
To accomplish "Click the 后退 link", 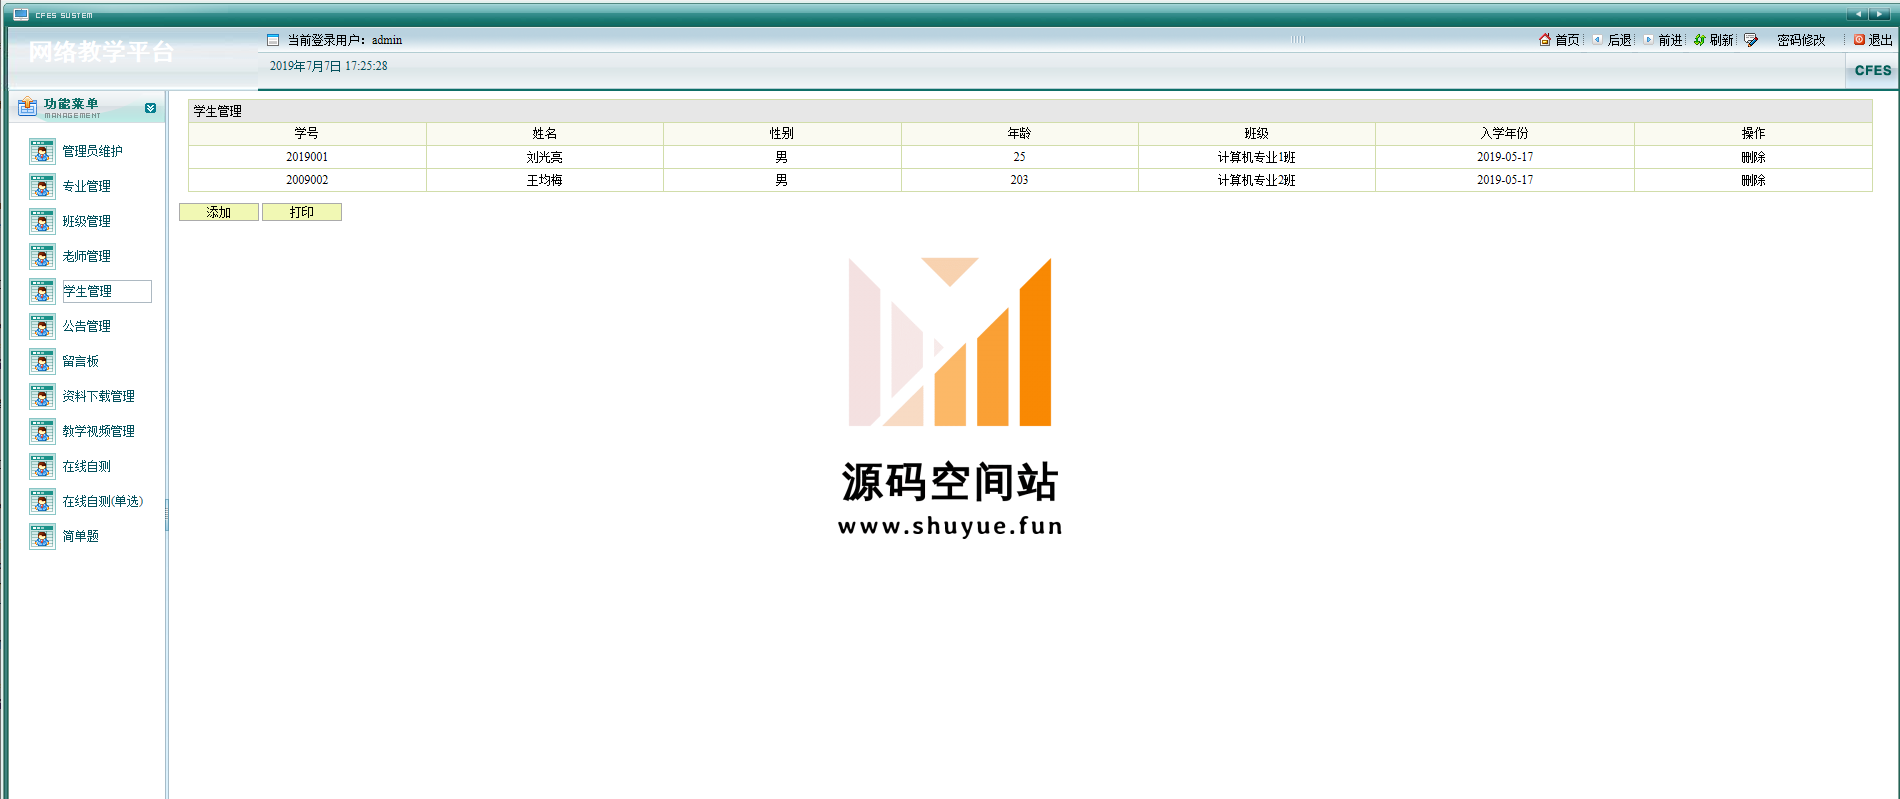I will coord(1619,40).
